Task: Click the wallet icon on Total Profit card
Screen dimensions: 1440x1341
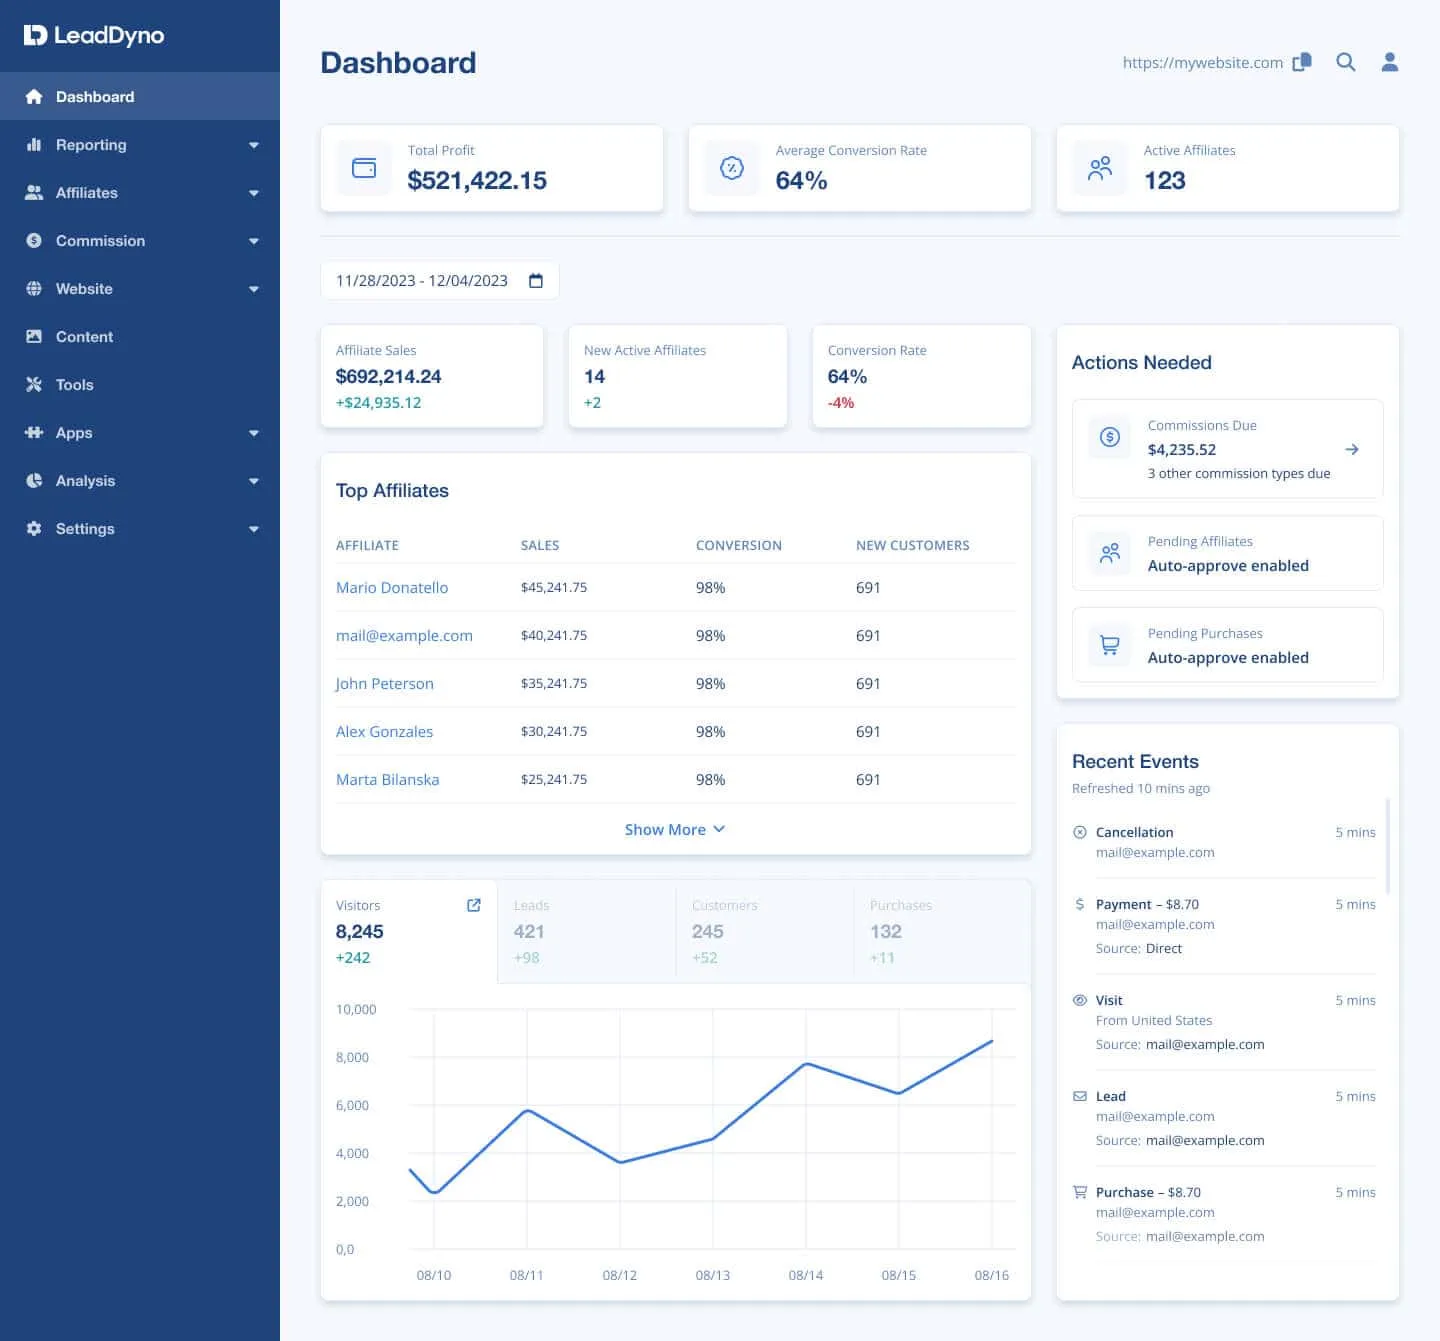Action: point(364,168)
